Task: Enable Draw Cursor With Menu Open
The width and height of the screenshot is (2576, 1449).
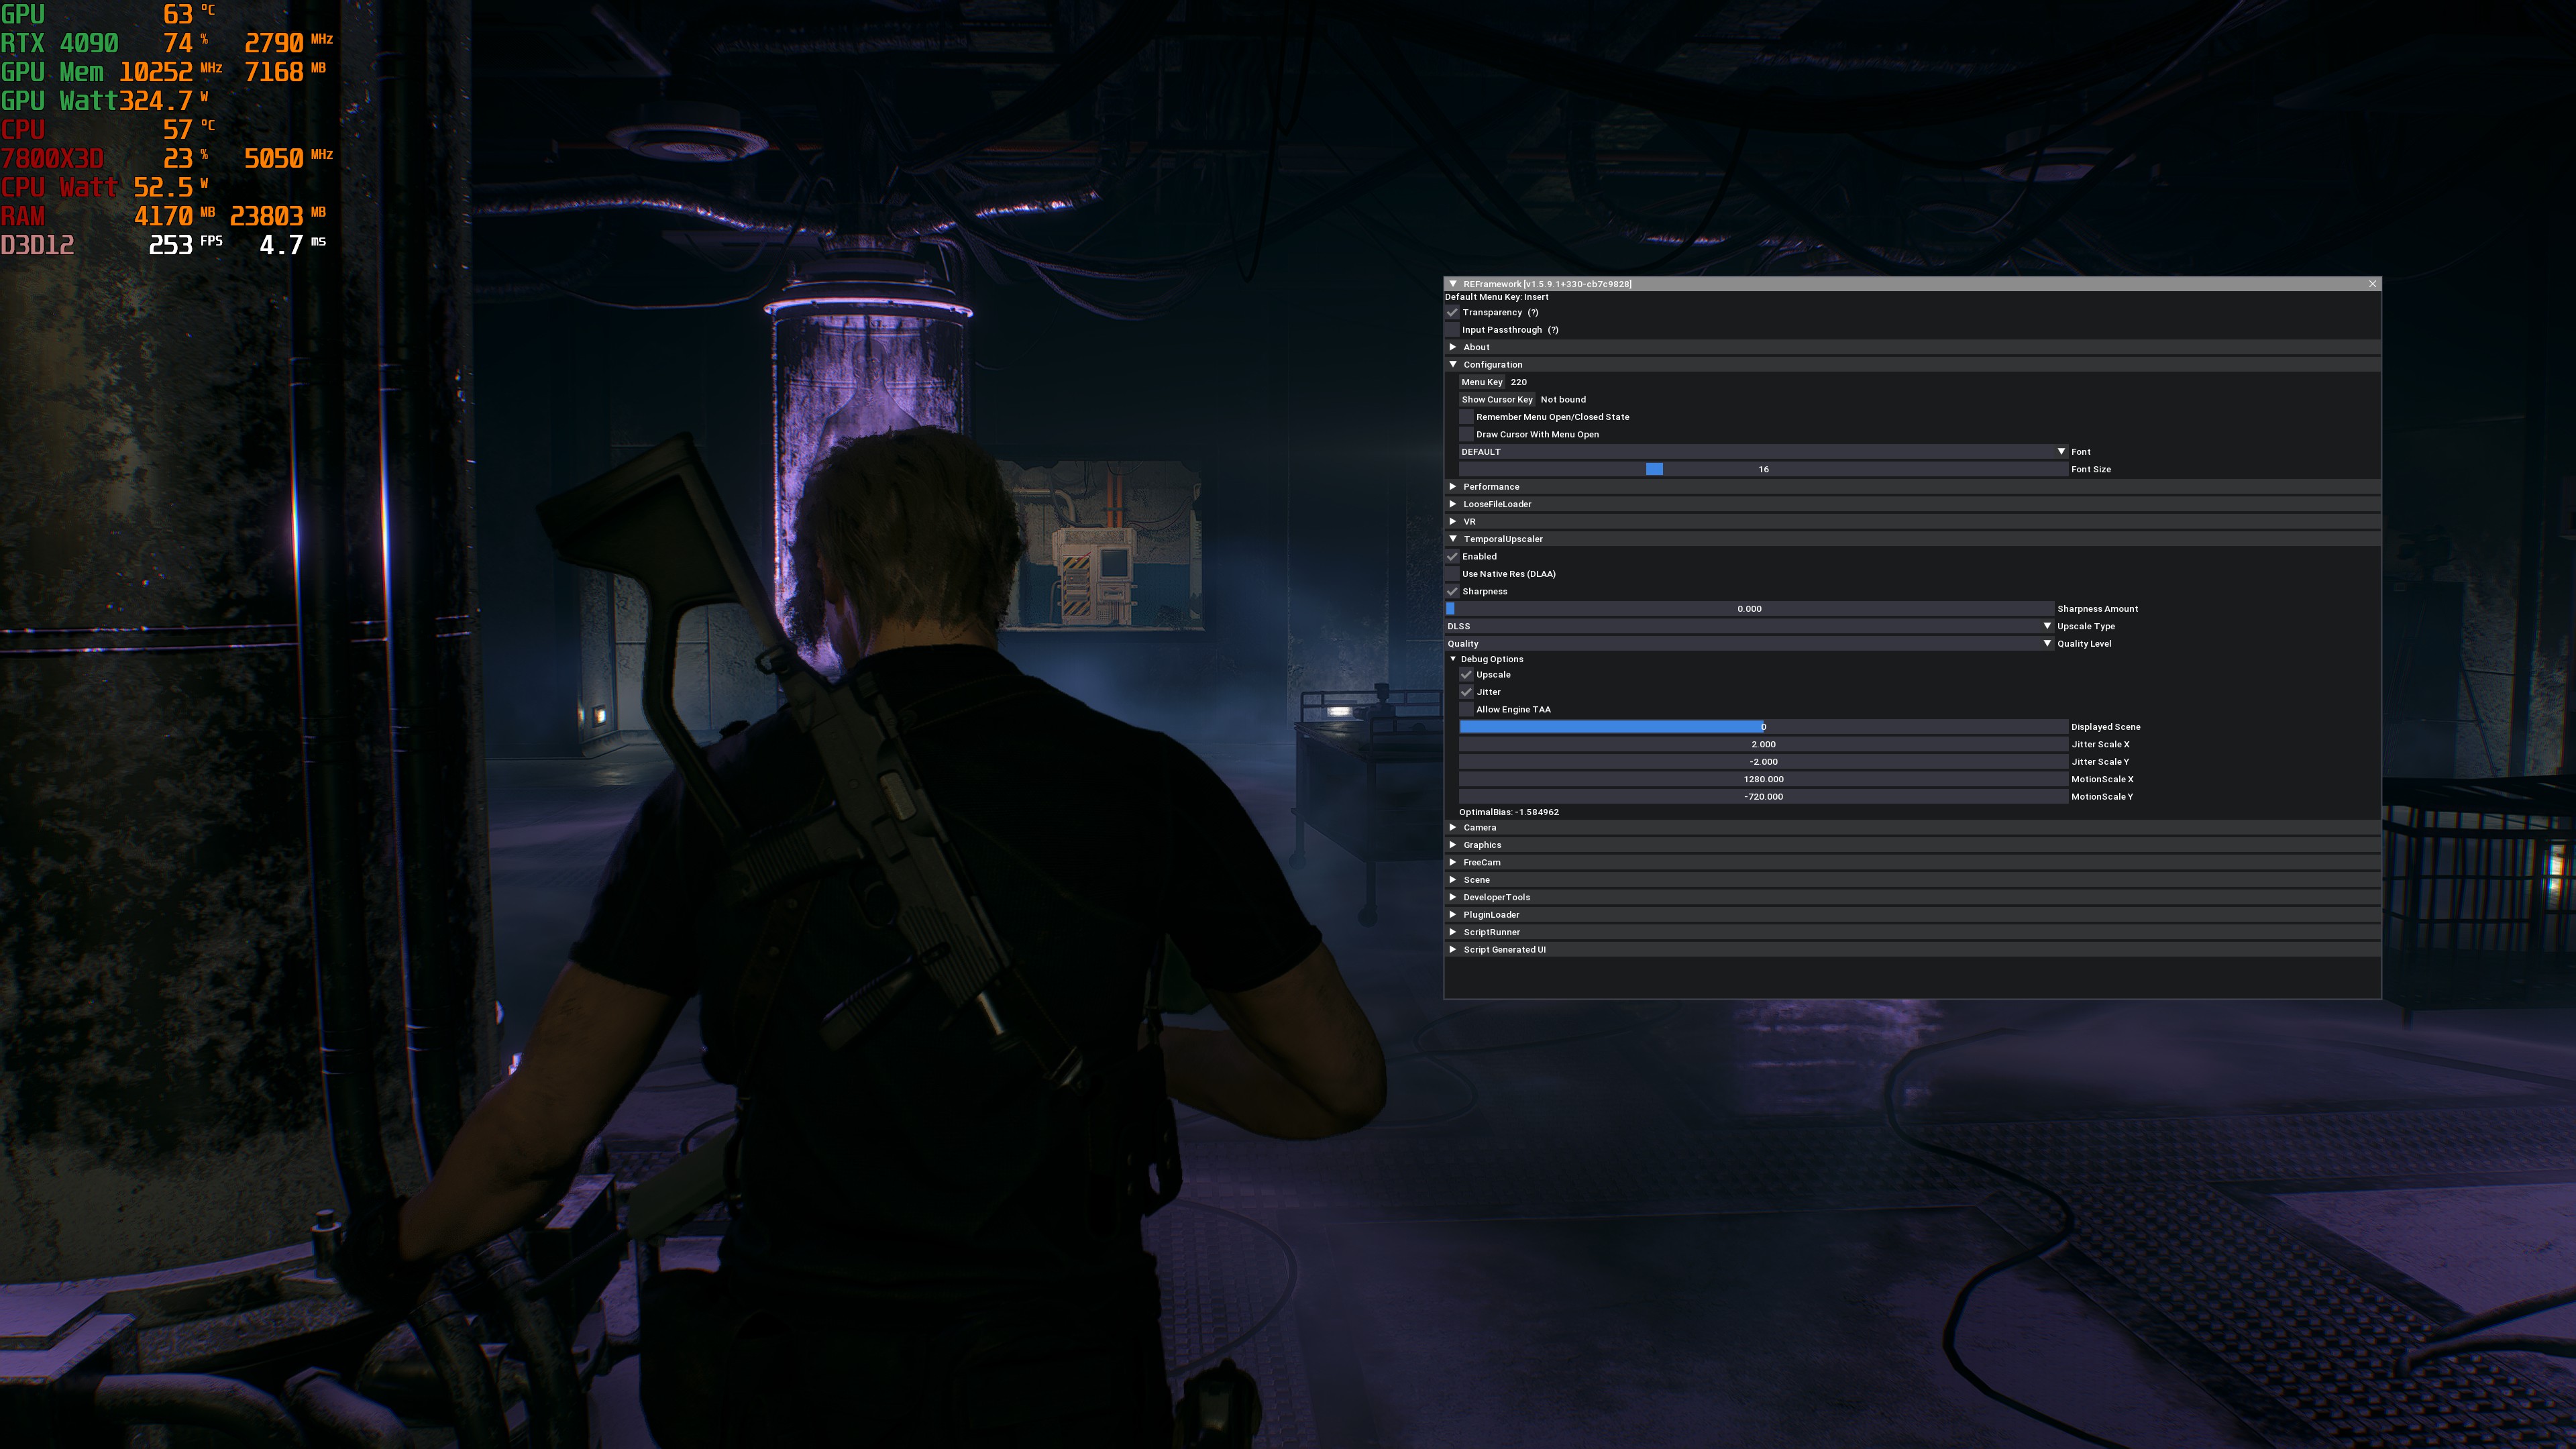Action: coord(1466,434)
